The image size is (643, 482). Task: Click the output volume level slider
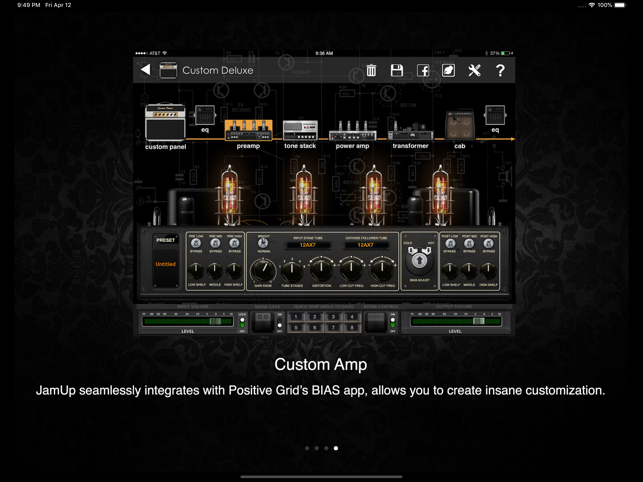point(455,321)
